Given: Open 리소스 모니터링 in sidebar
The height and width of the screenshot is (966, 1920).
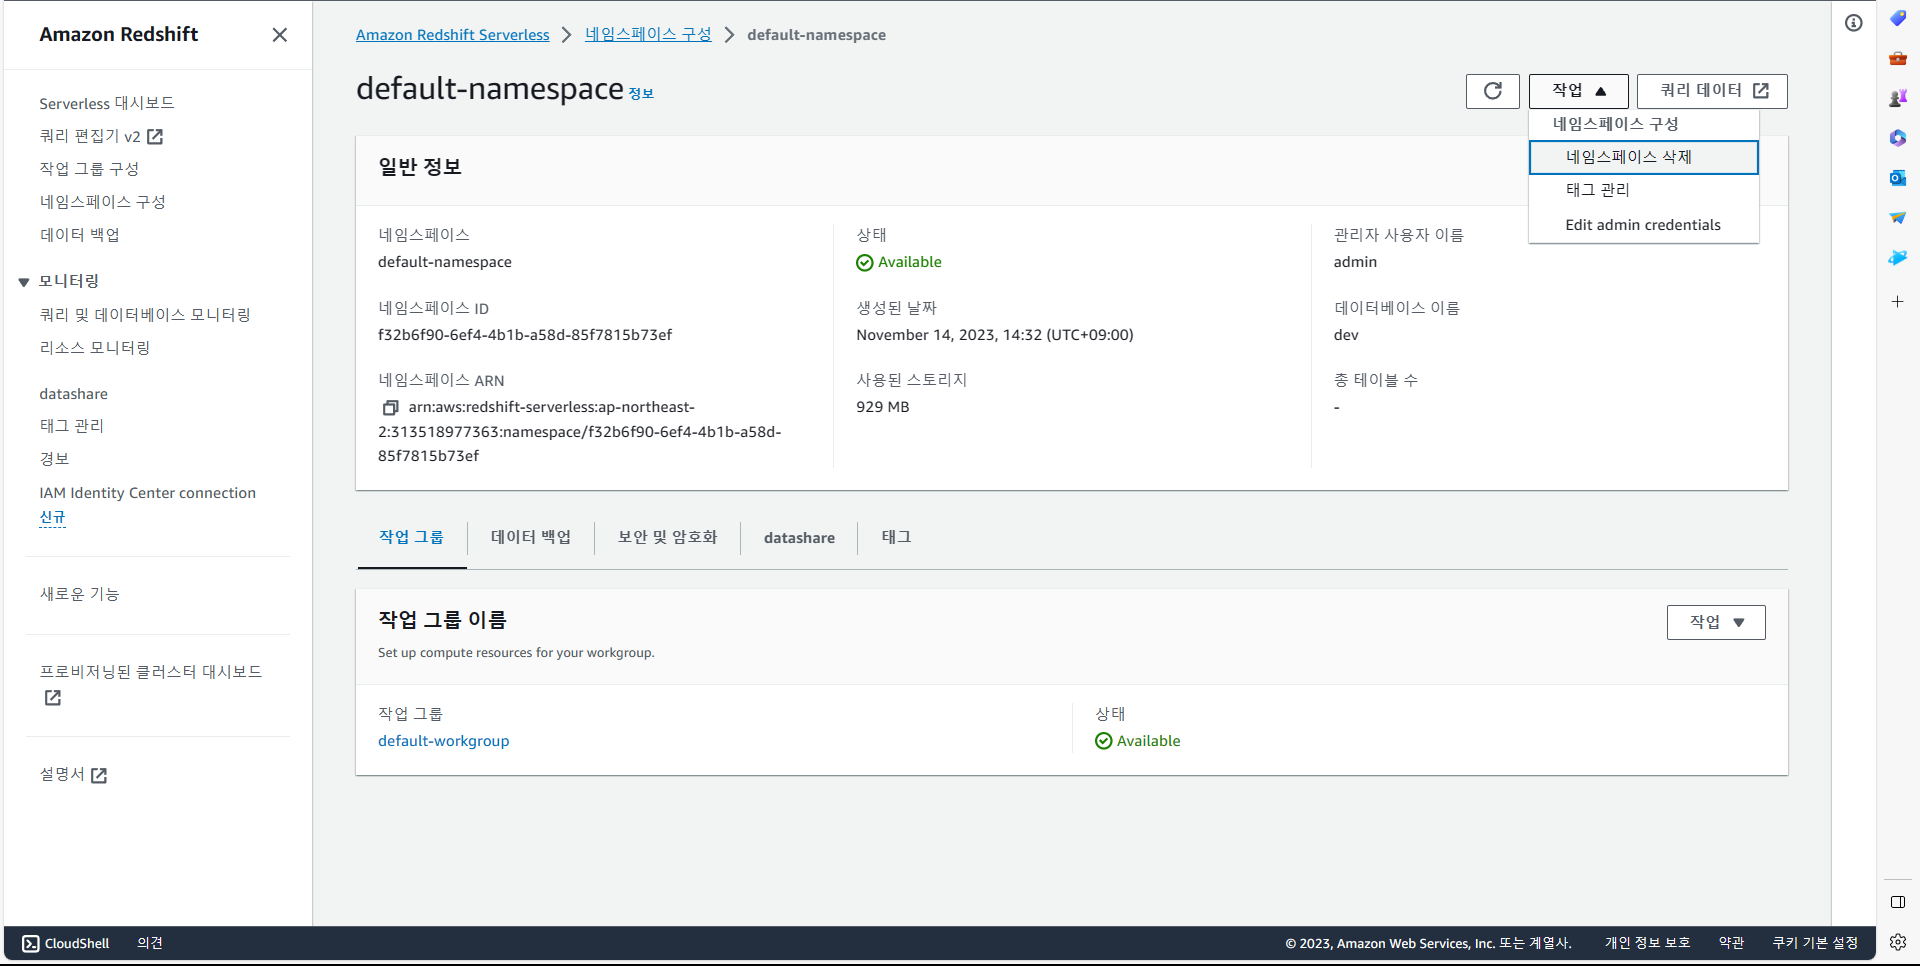Looking at the screenshot, I should [x=95, y=348].
